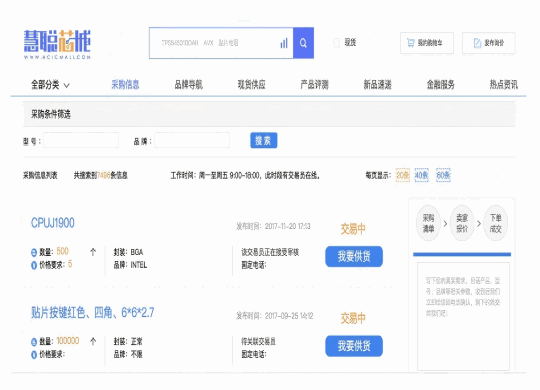Click quantity value 500
The width and height of the screenshot is (540, 390).
[x=62, y=252]
